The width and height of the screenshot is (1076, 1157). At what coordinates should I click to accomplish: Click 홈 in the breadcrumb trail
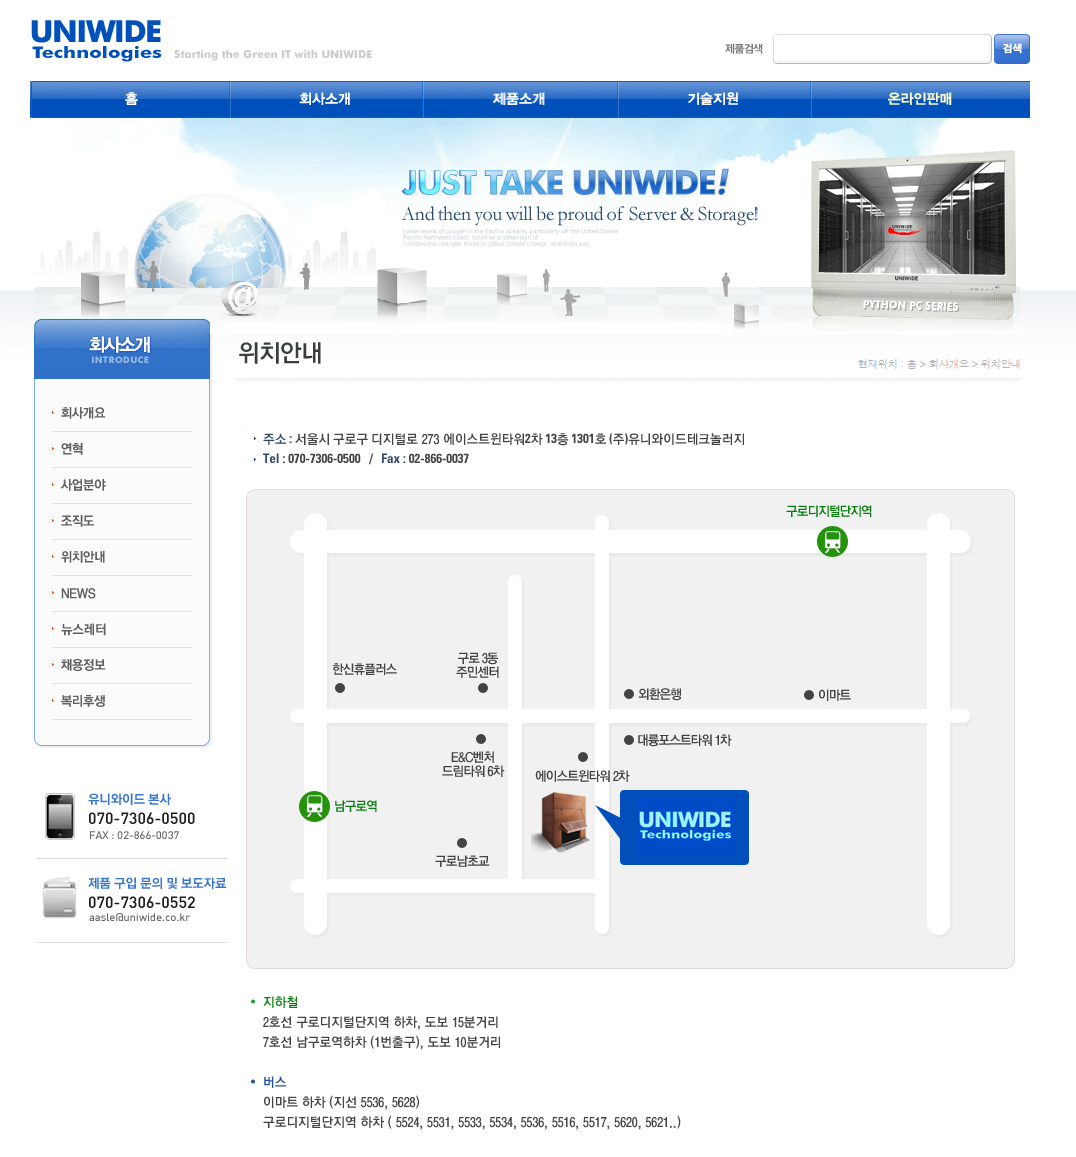tap(911, 365)
